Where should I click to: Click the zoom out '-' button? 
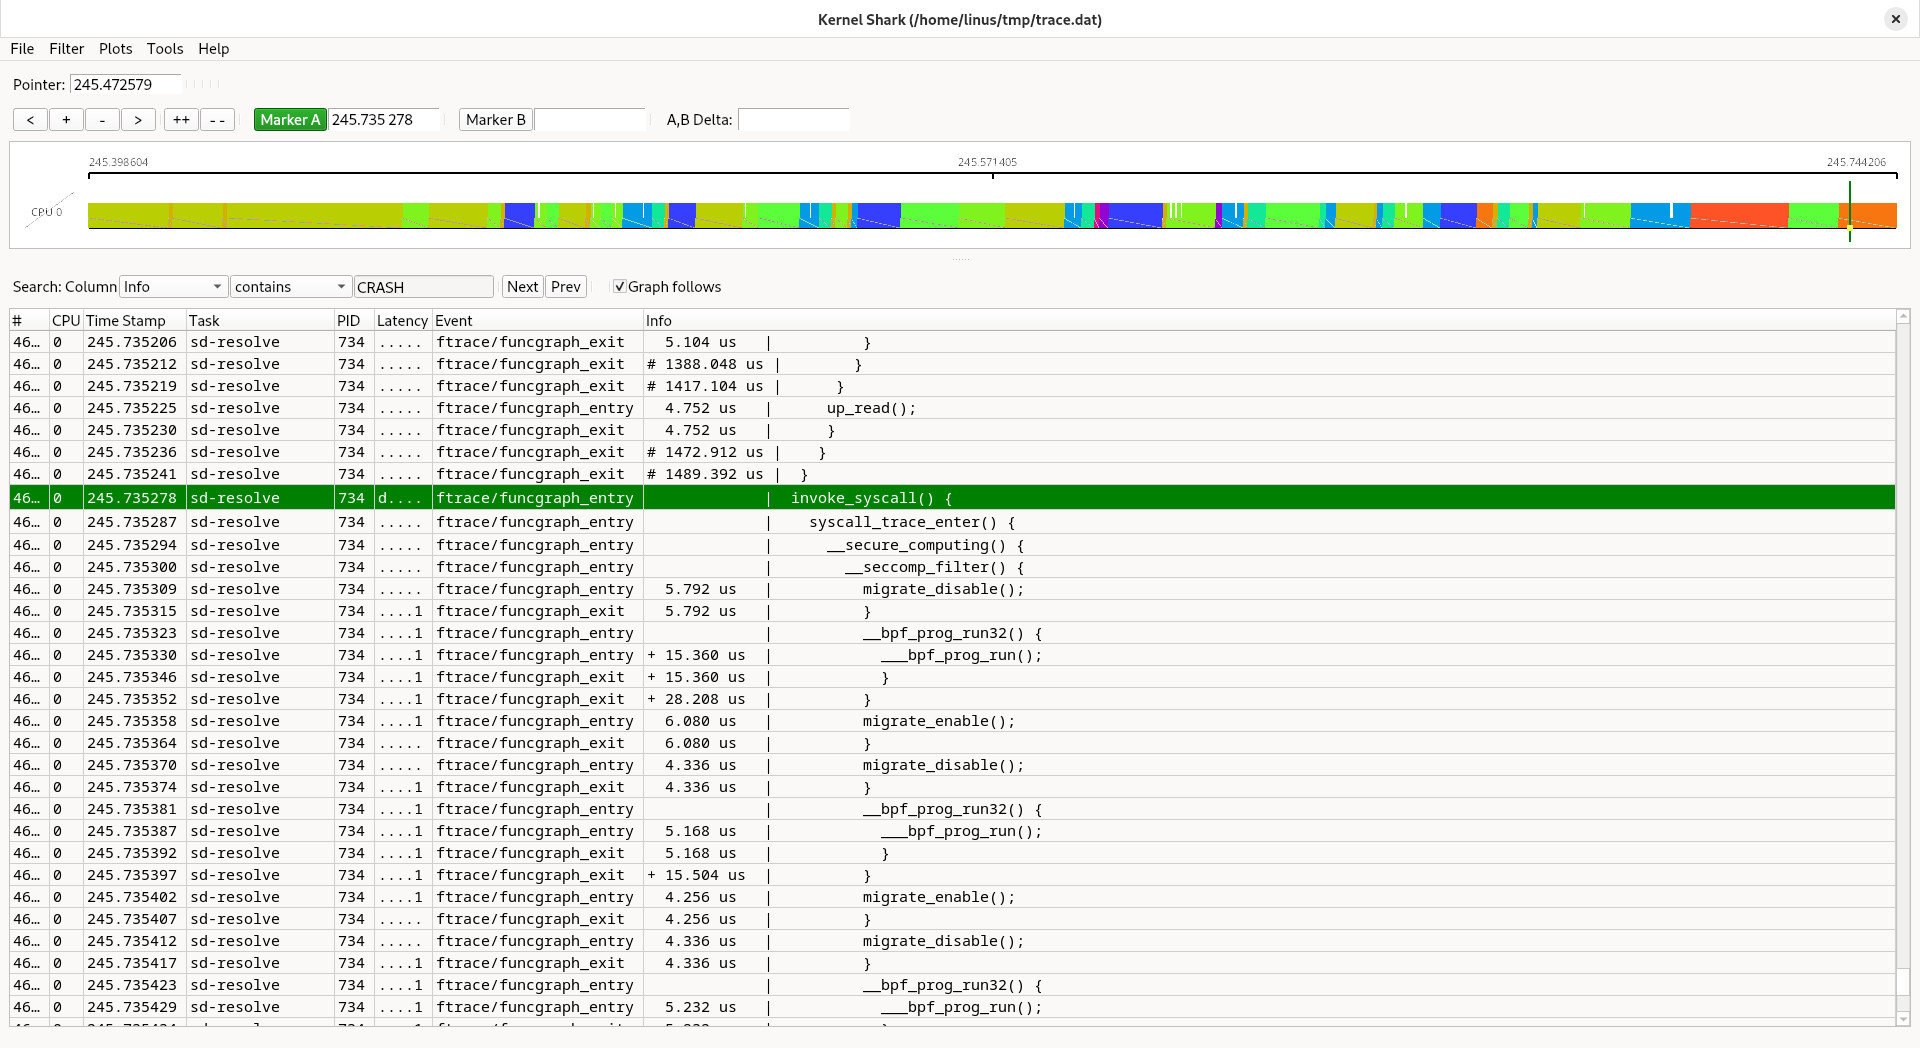click(102, 120)
